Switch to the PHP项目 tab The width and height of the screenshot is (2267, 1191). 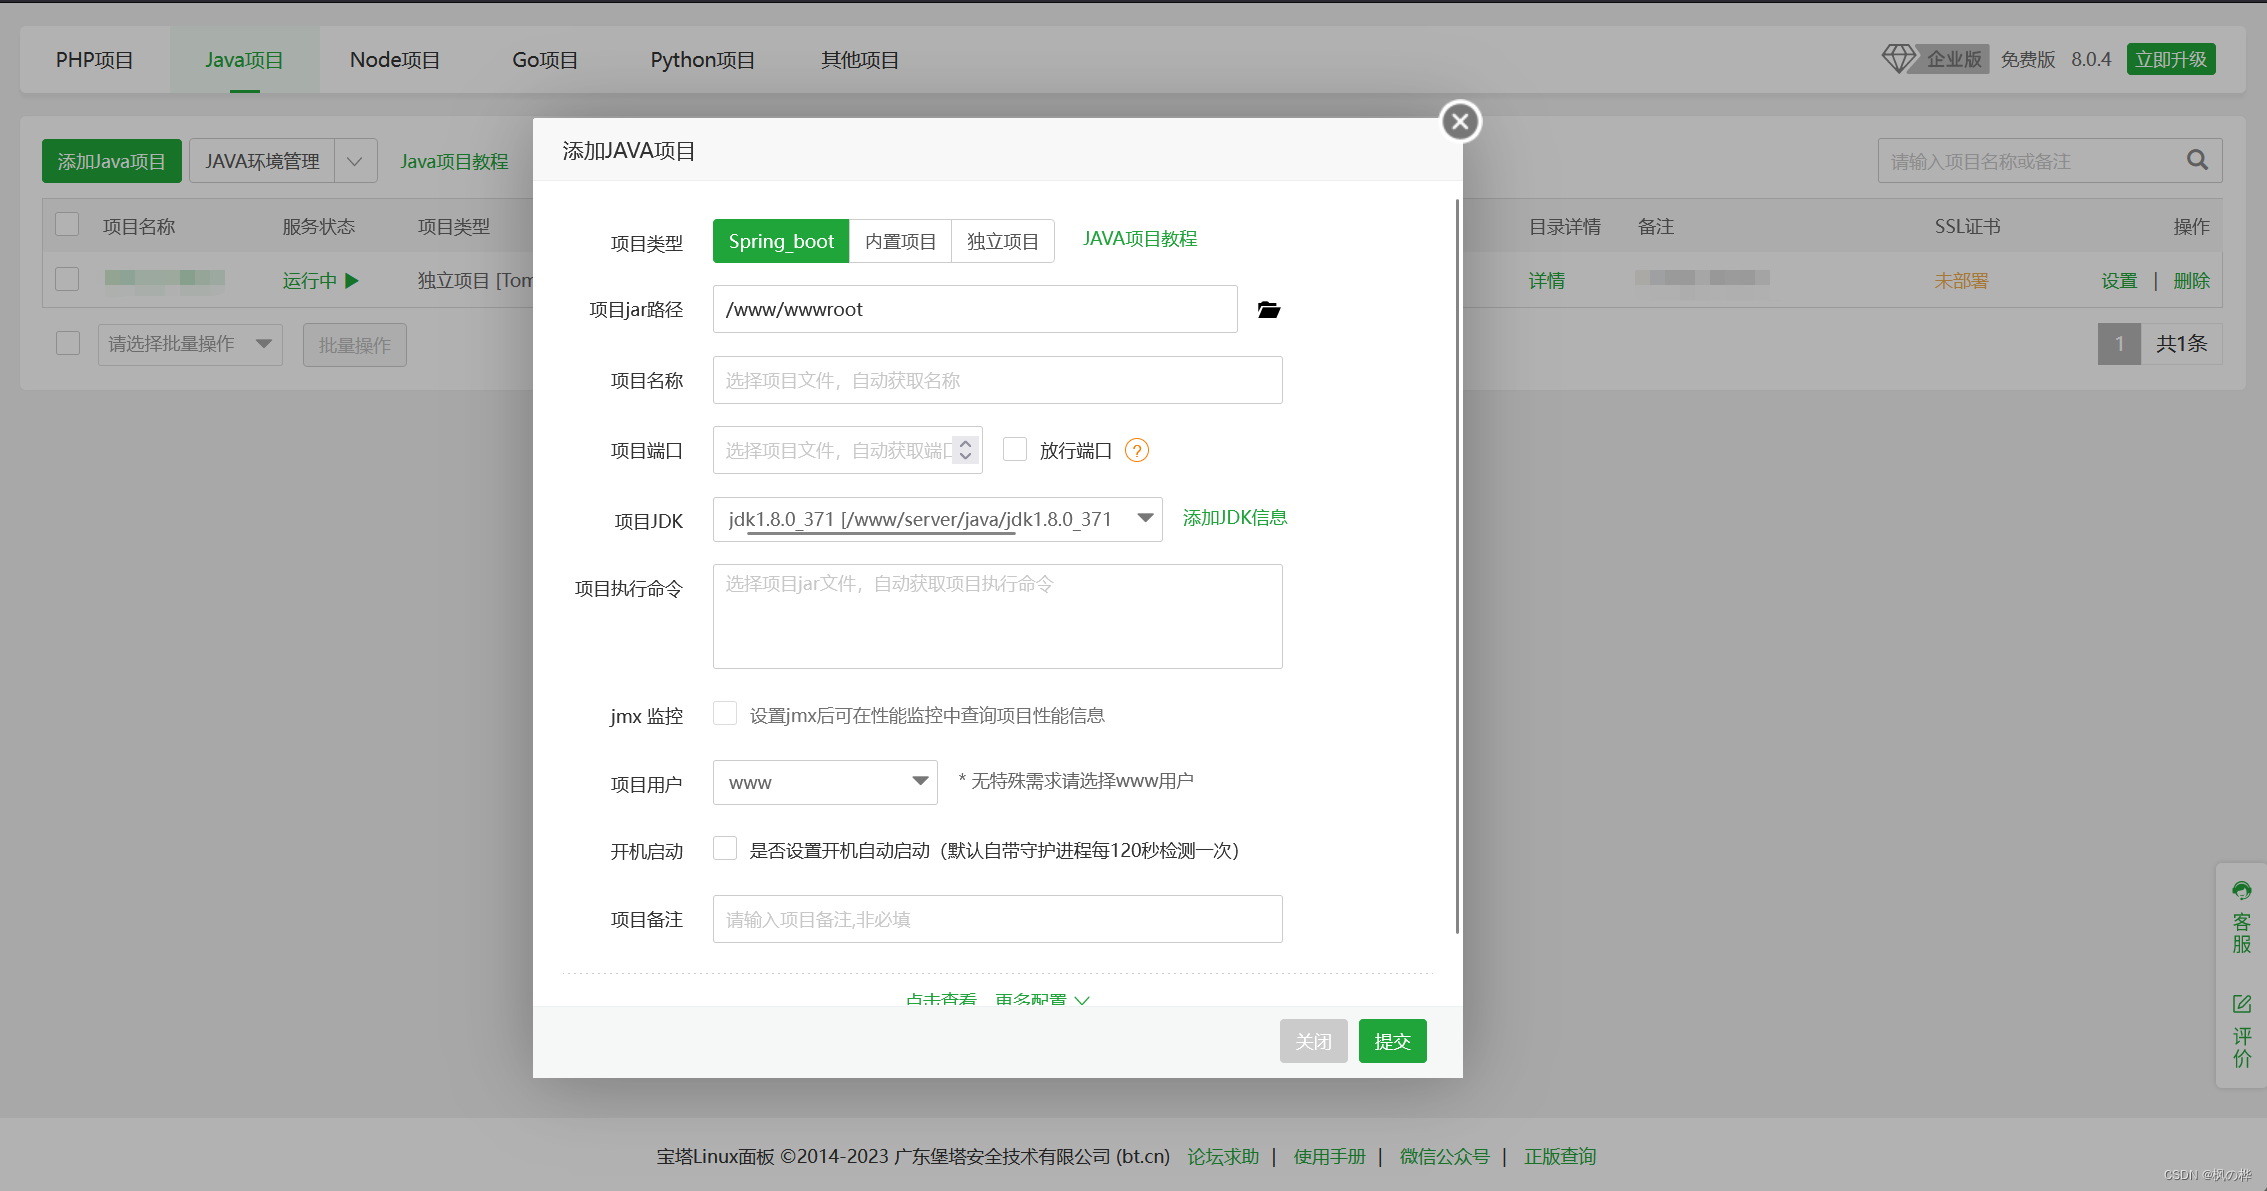click(94, 60)
